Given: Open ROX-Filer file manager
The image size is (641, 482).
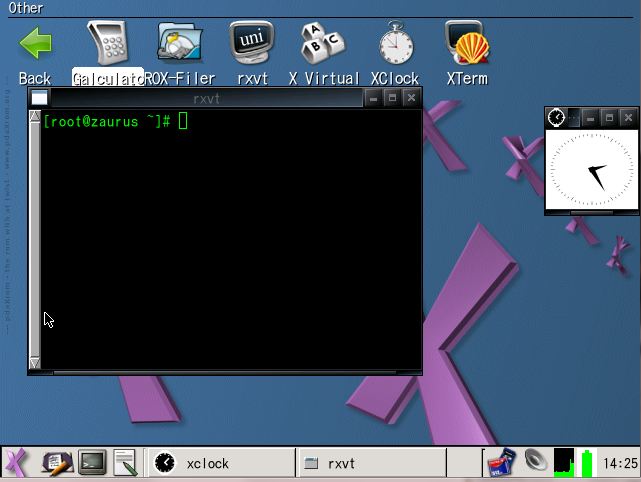Looking at the screenshot, I should point(180,45).
